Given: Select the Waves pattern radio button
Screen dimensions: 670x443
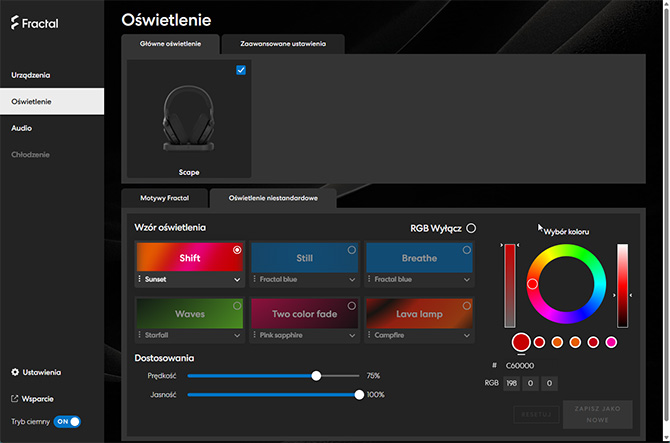Looking at the screenshot, I should pyautogui.click(x=237, y=306).
